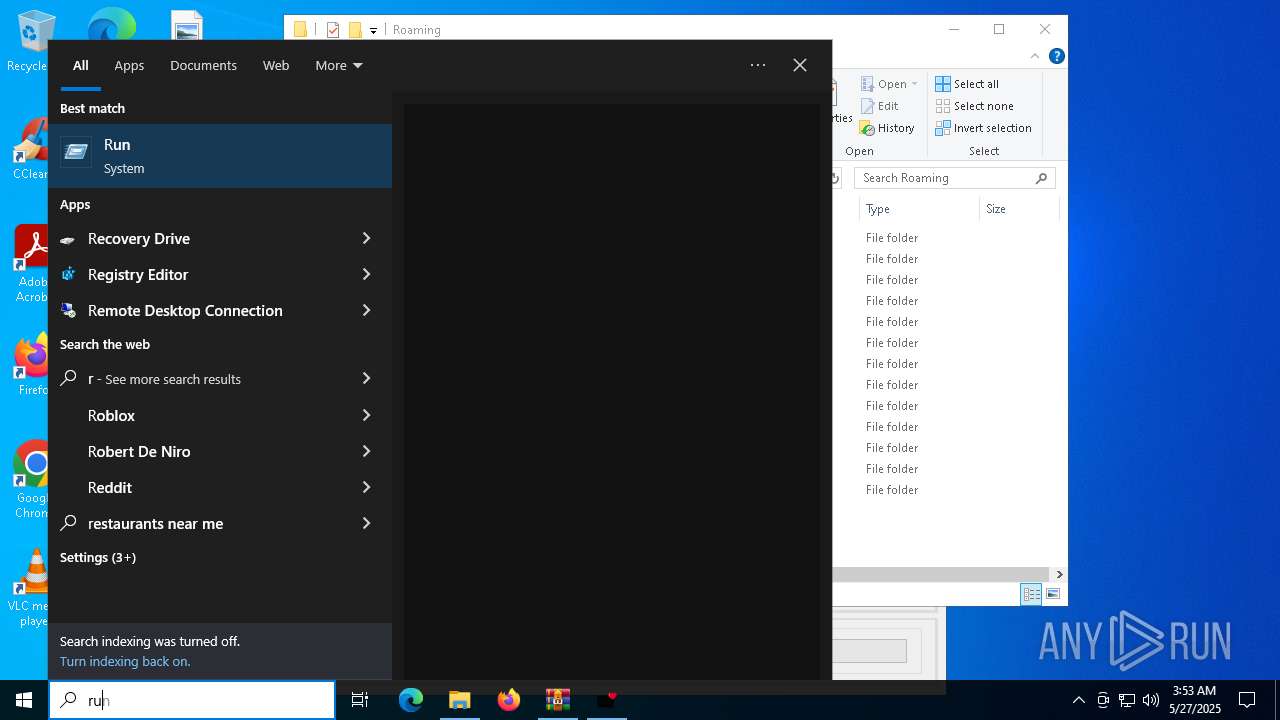Expand Recovery Drive result chevron
The image size is (1280, 720).
[x=366, y=239]
